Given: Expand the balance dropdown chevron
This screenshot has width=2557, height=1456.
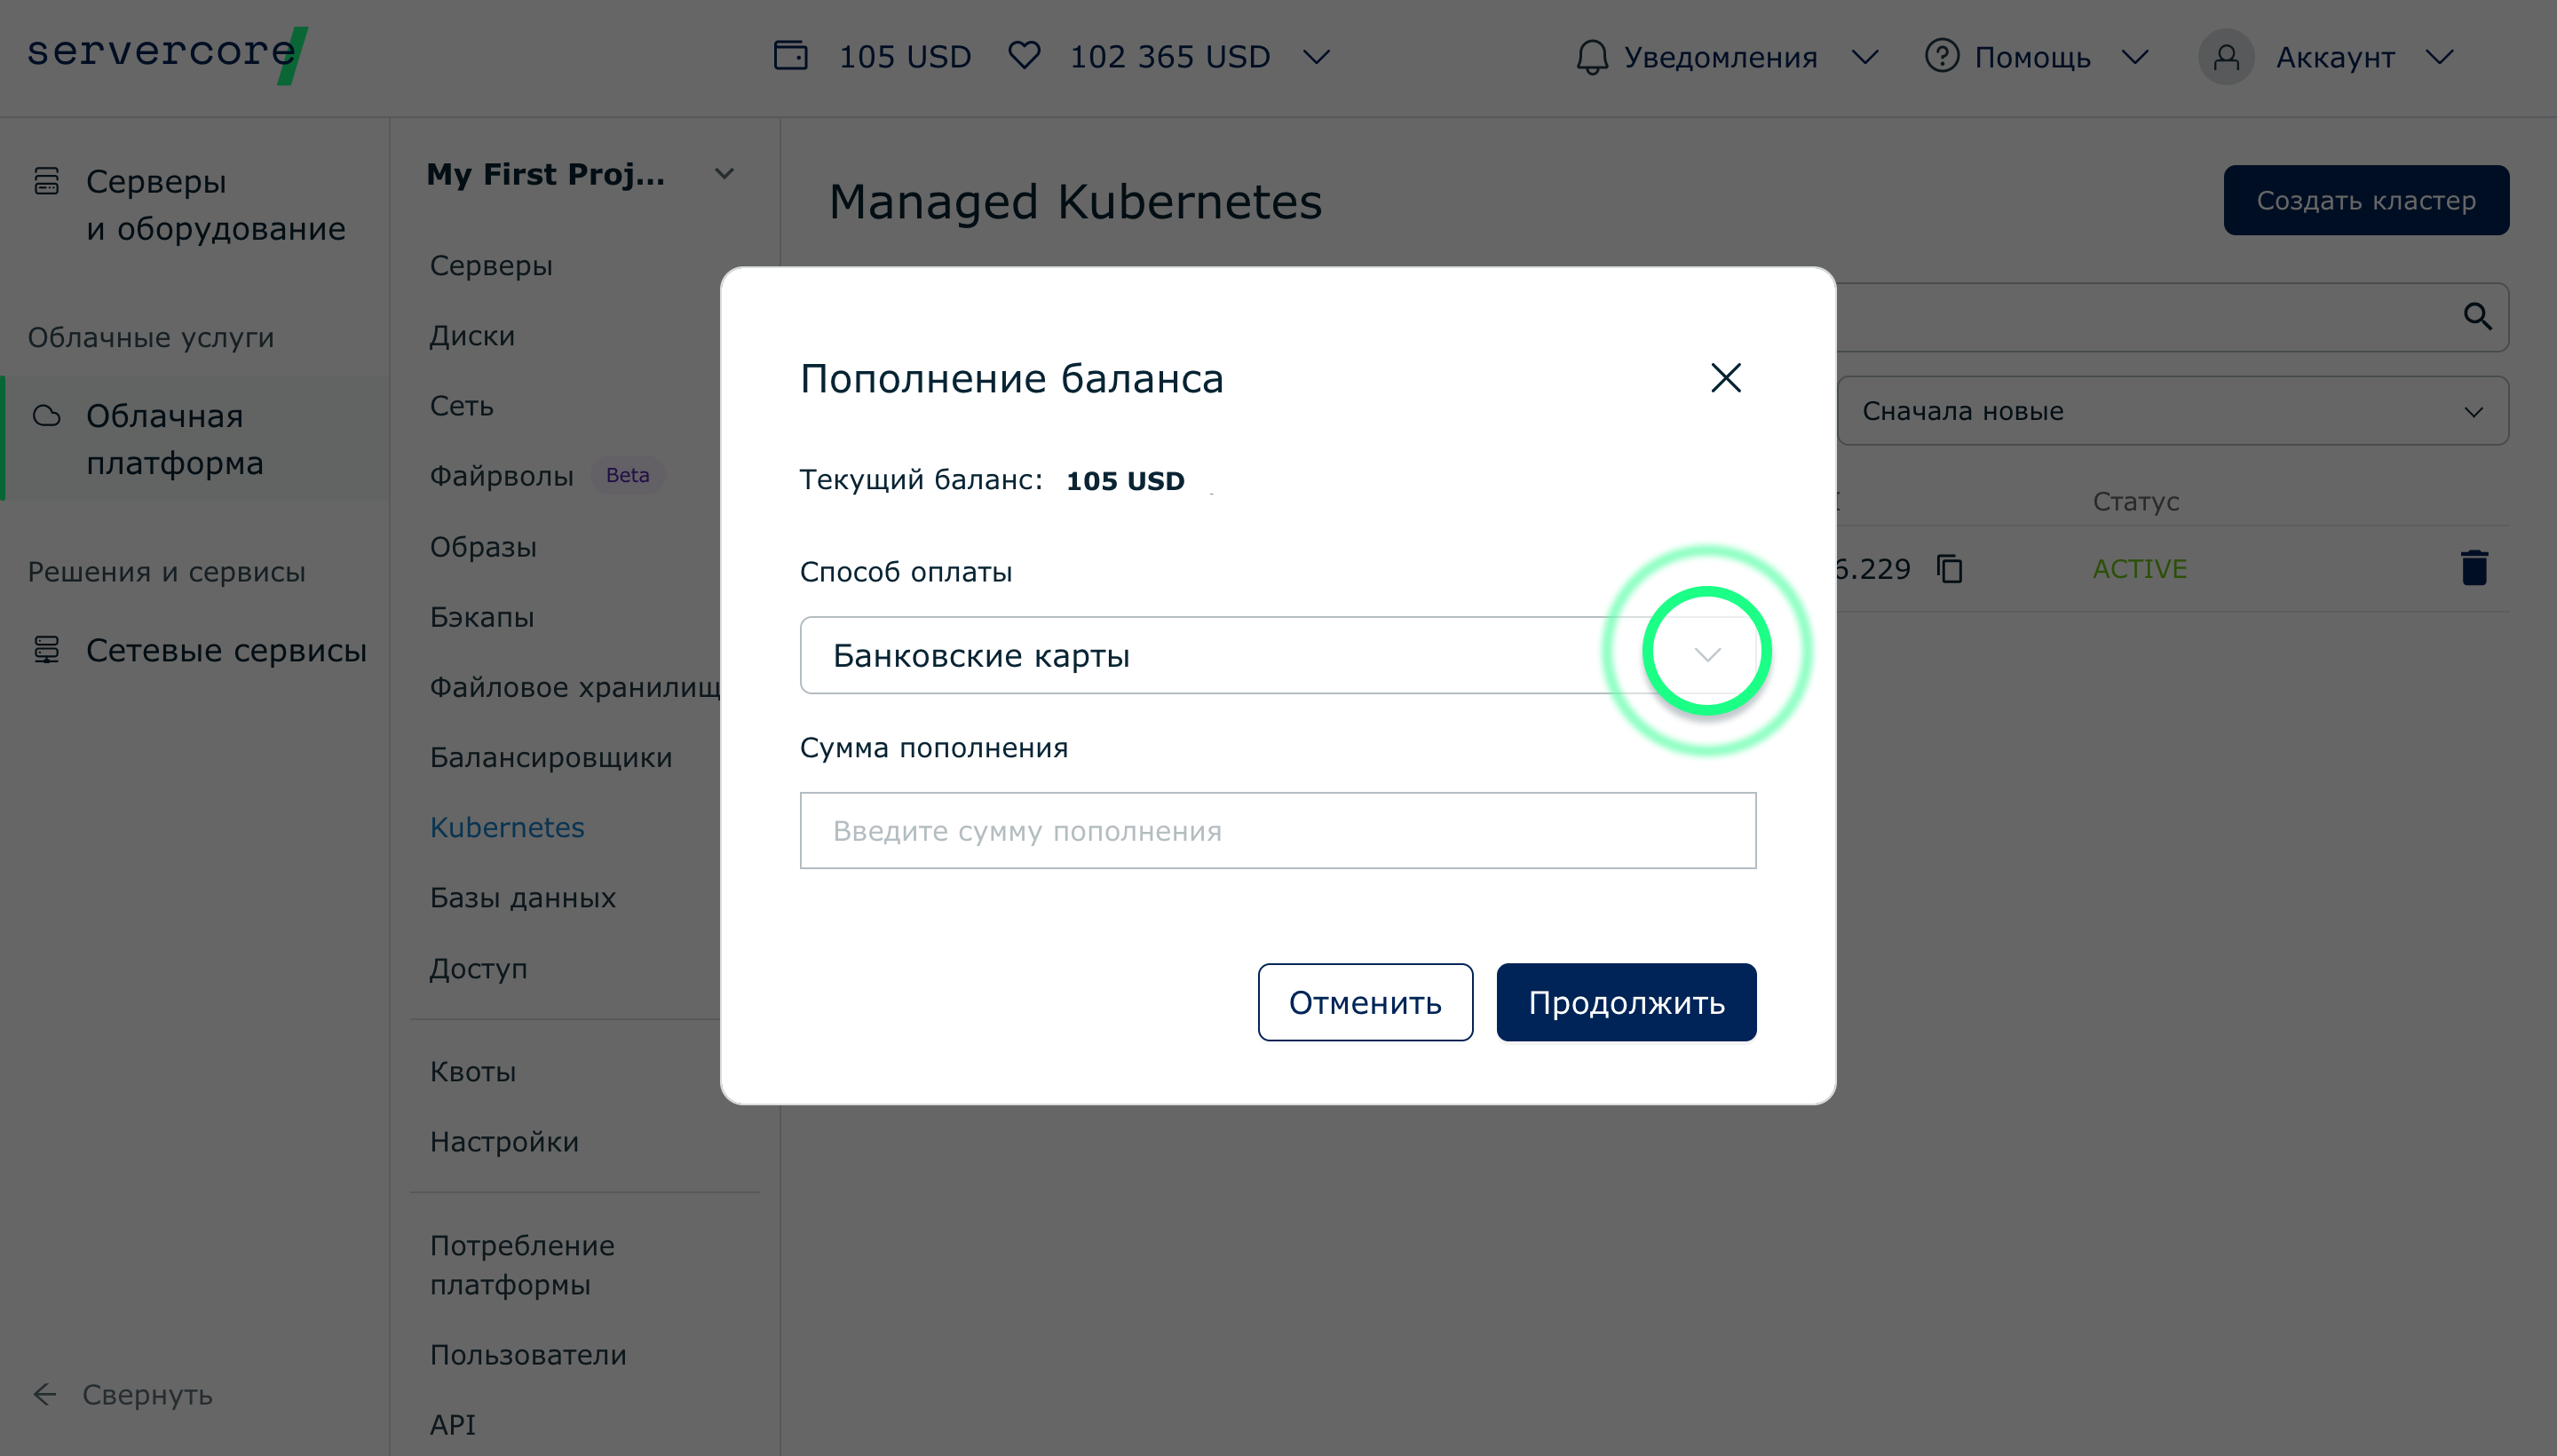Looking at the screenshot, I should pyautogui.click(x=1317, y=57).
